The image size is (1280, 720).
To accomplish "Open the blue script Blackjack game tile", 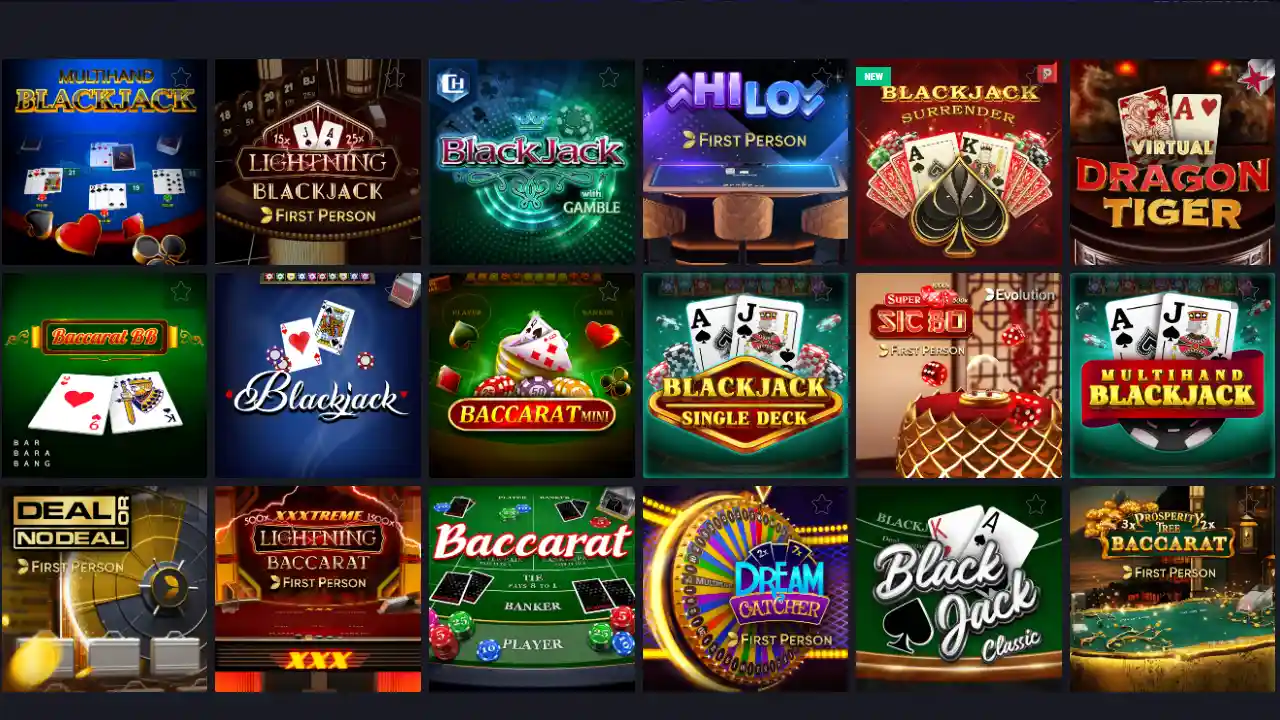I will 318,375.
